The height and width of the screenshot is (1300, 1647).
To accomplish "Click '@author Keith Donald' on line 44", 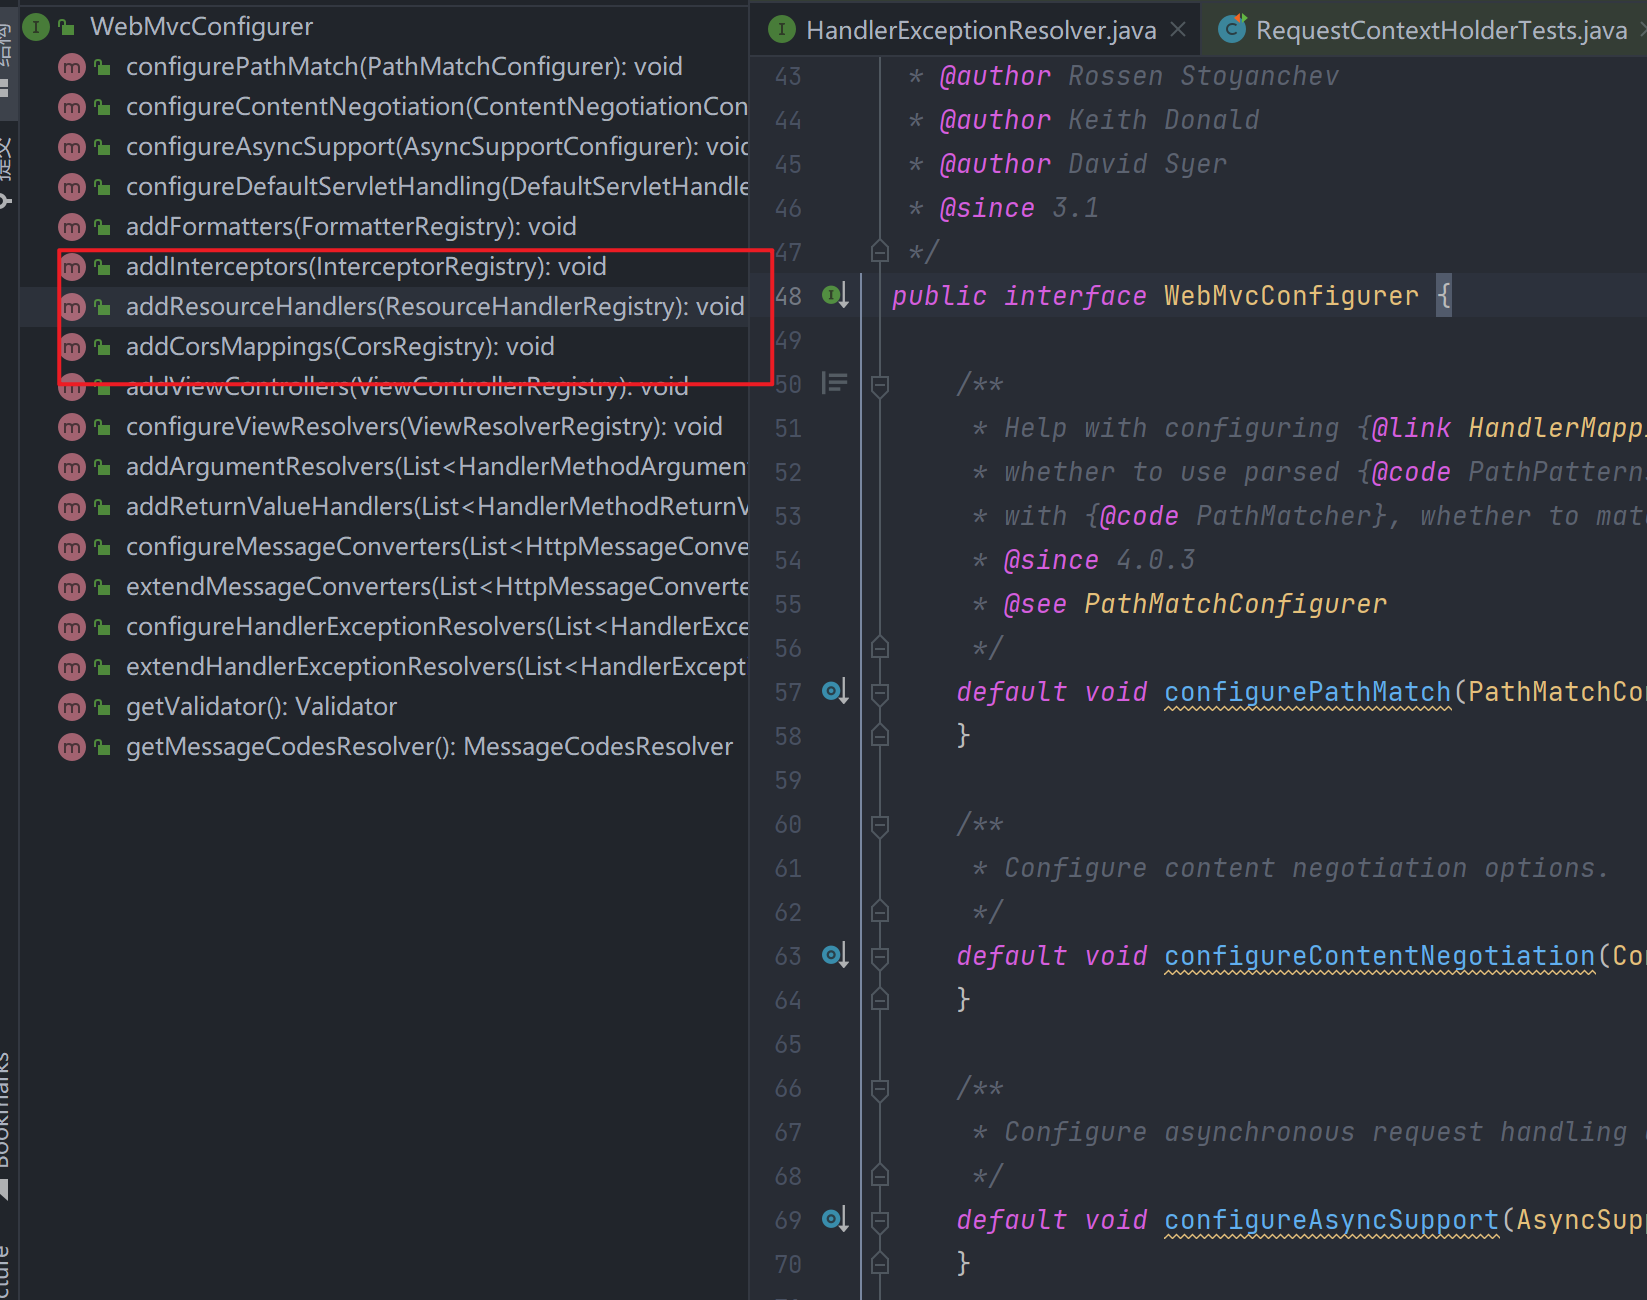I will pyautogui.click(x=1099, y=120).
